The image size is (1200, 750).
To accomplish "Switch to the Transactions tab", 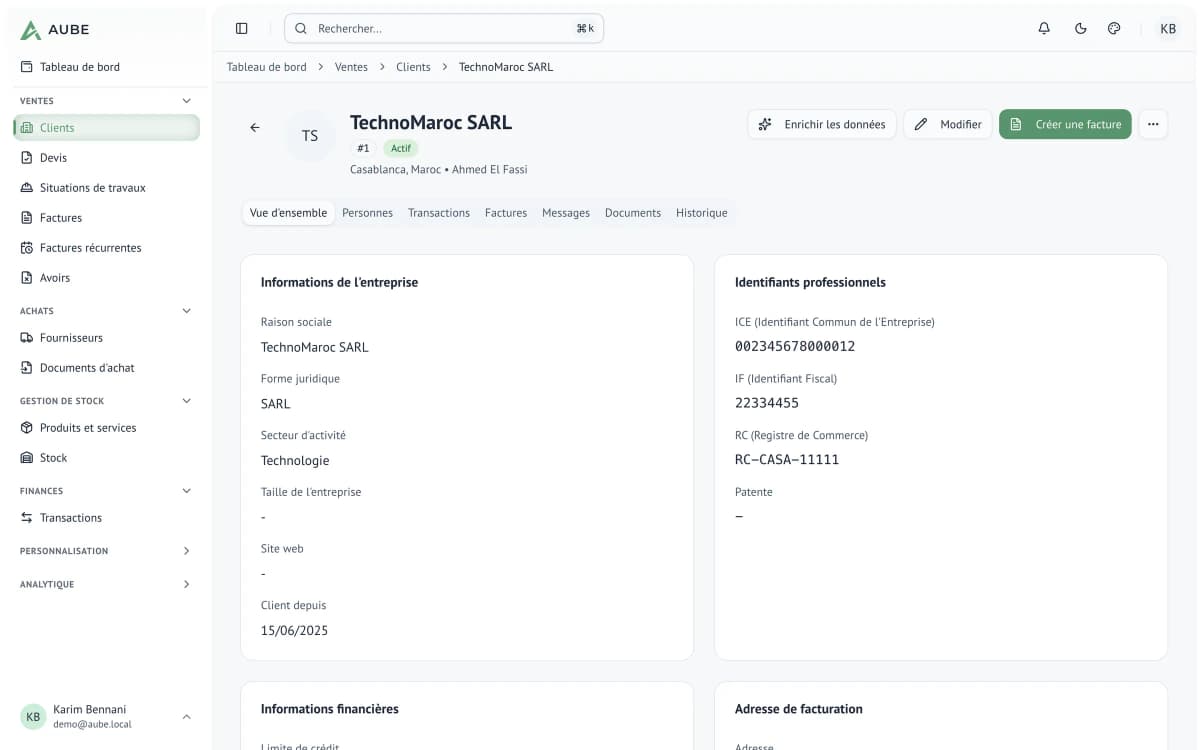I will click(x=439, y=213).
